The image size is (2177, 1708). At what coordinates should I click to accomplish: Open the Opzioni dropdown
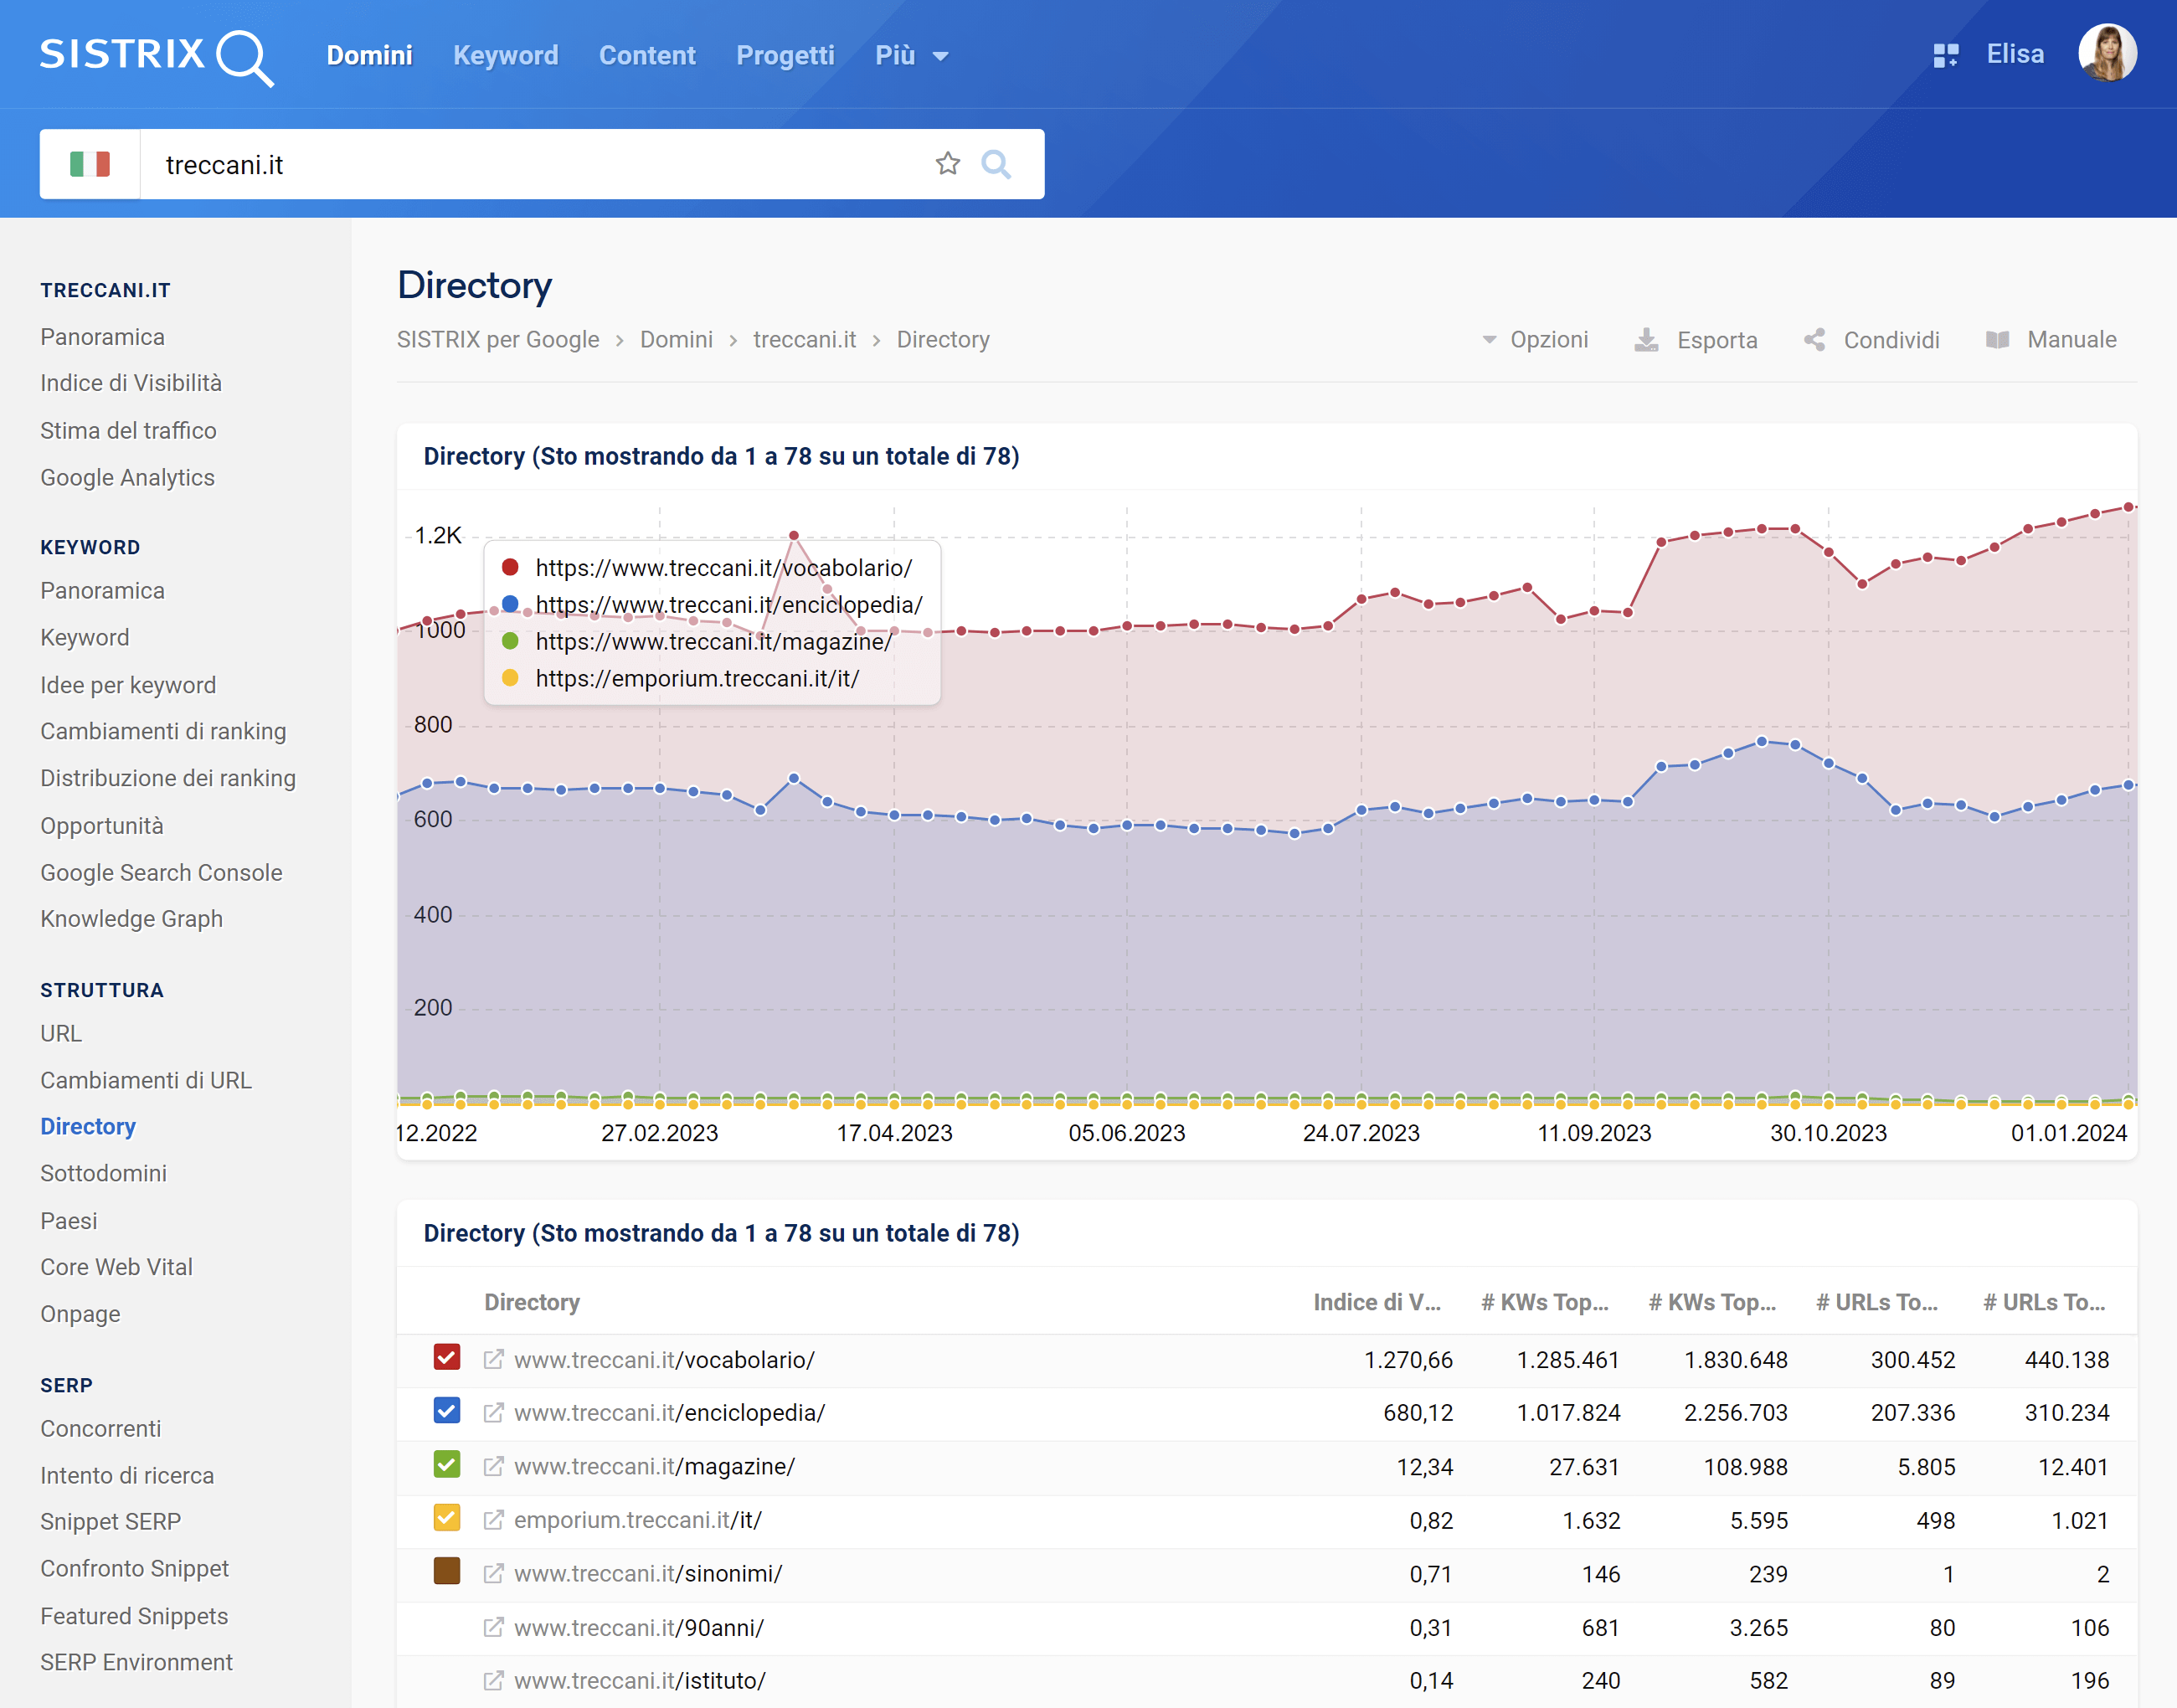pos(1534,340)
